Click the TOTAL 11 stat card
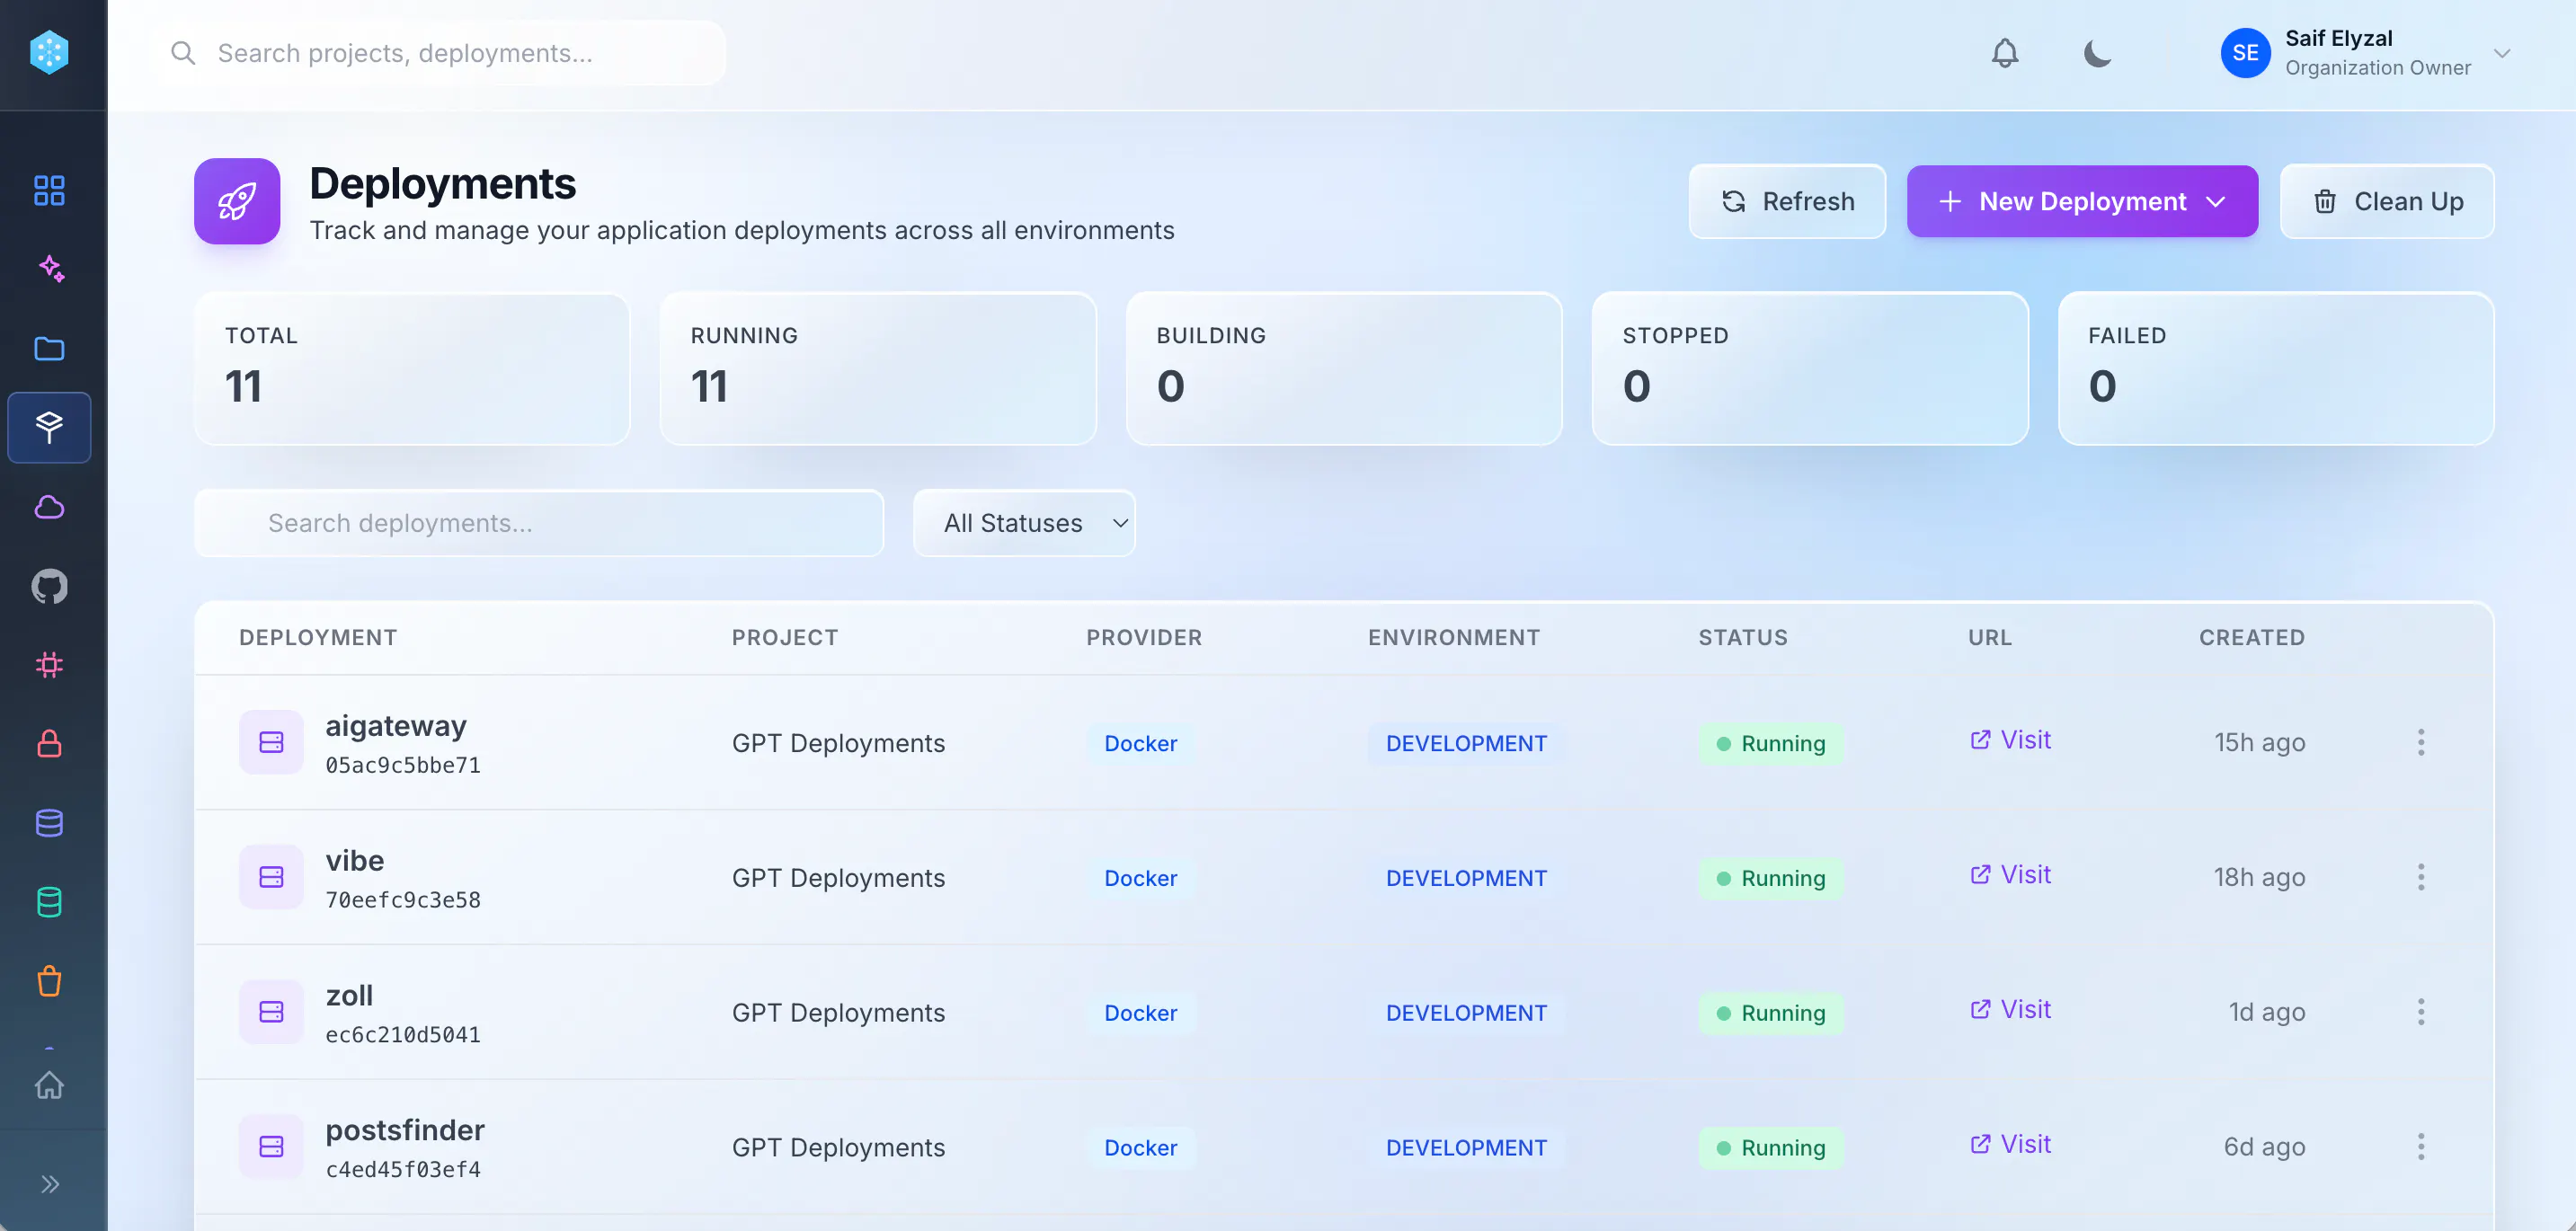Screen dimensions: 2576x1231 point(412,369)
